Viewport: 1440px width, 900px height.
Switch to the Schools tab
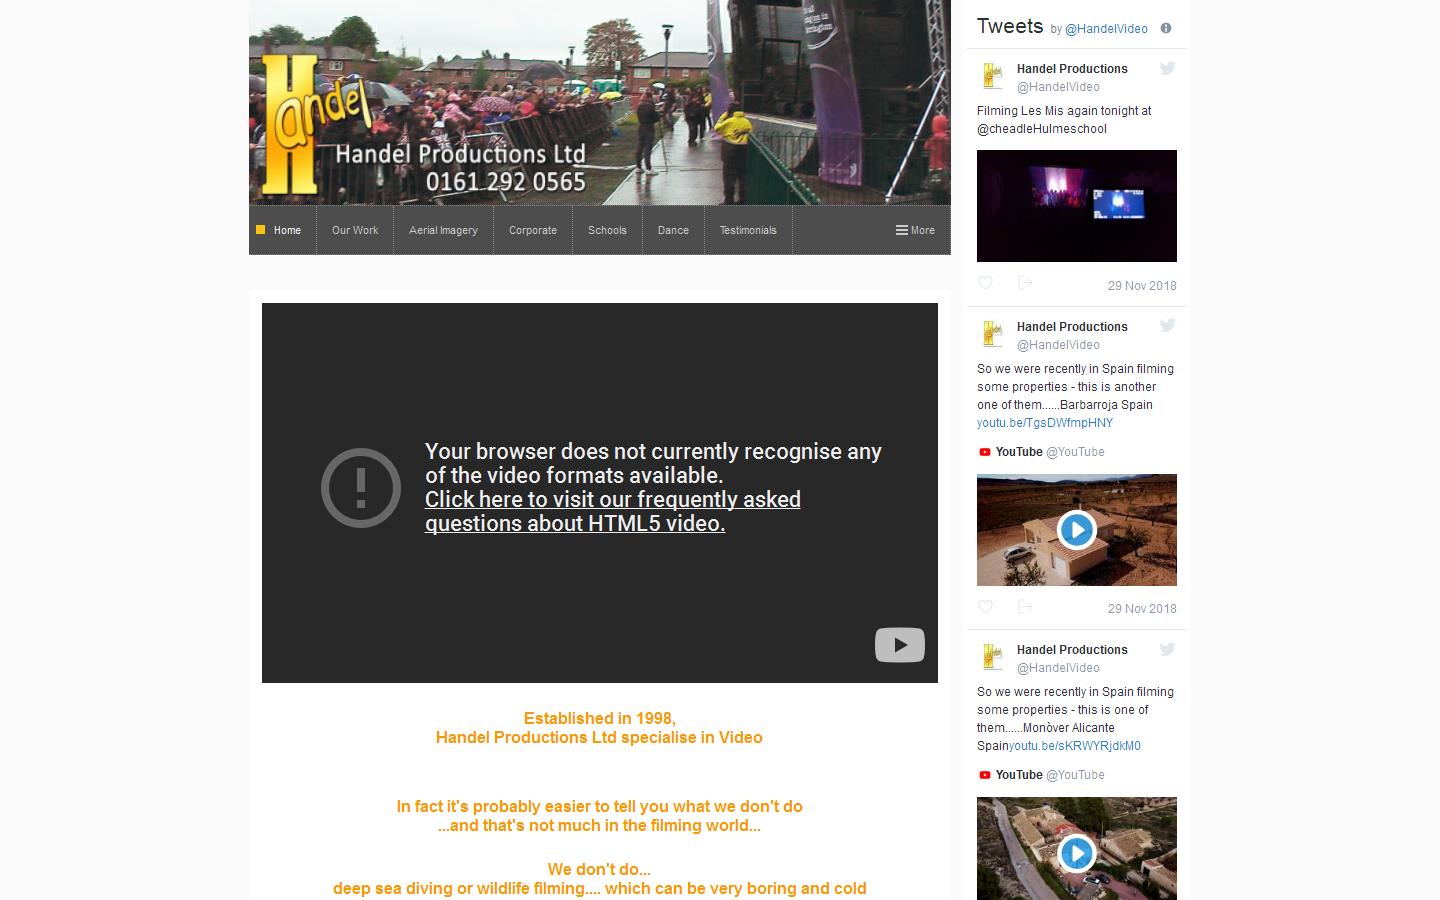click(607, 230)
